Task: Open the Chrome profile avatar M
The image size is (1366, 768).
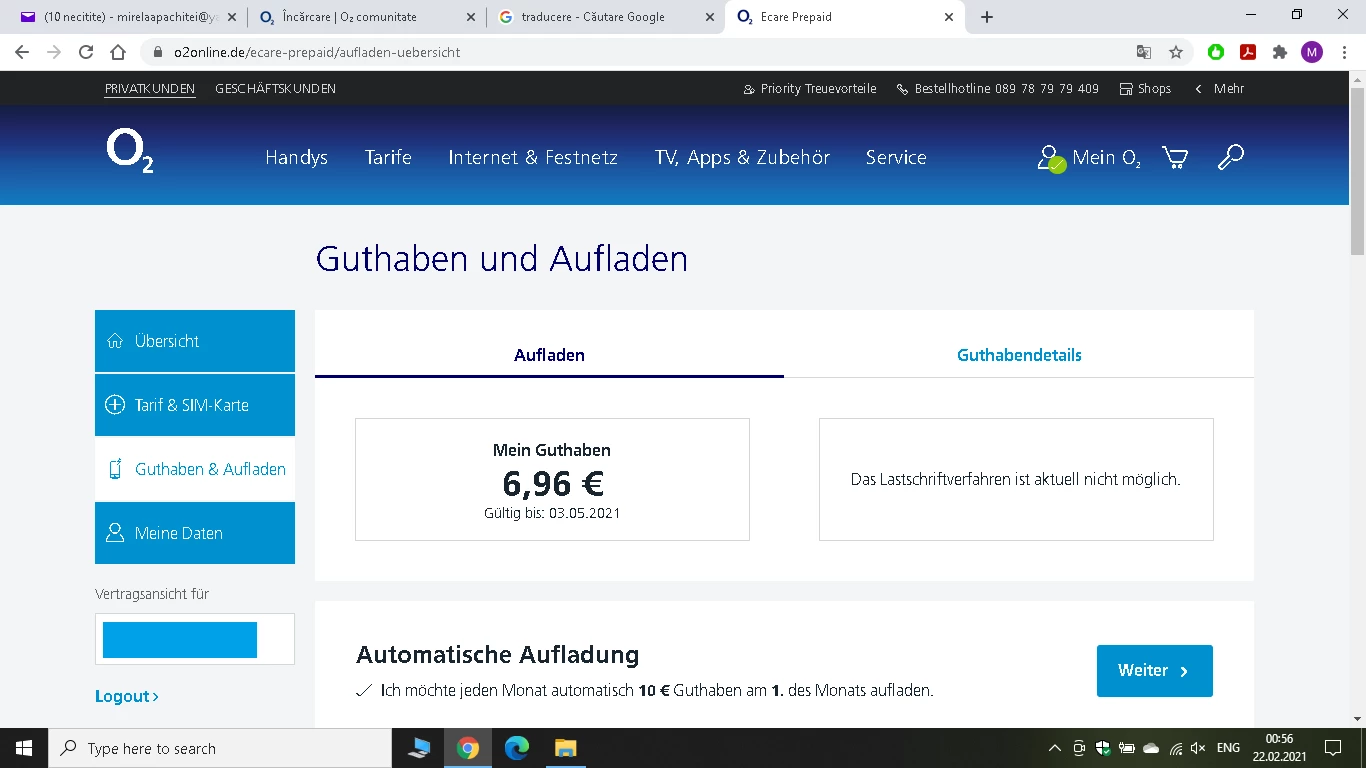Action: click(x=1312, y=52)
